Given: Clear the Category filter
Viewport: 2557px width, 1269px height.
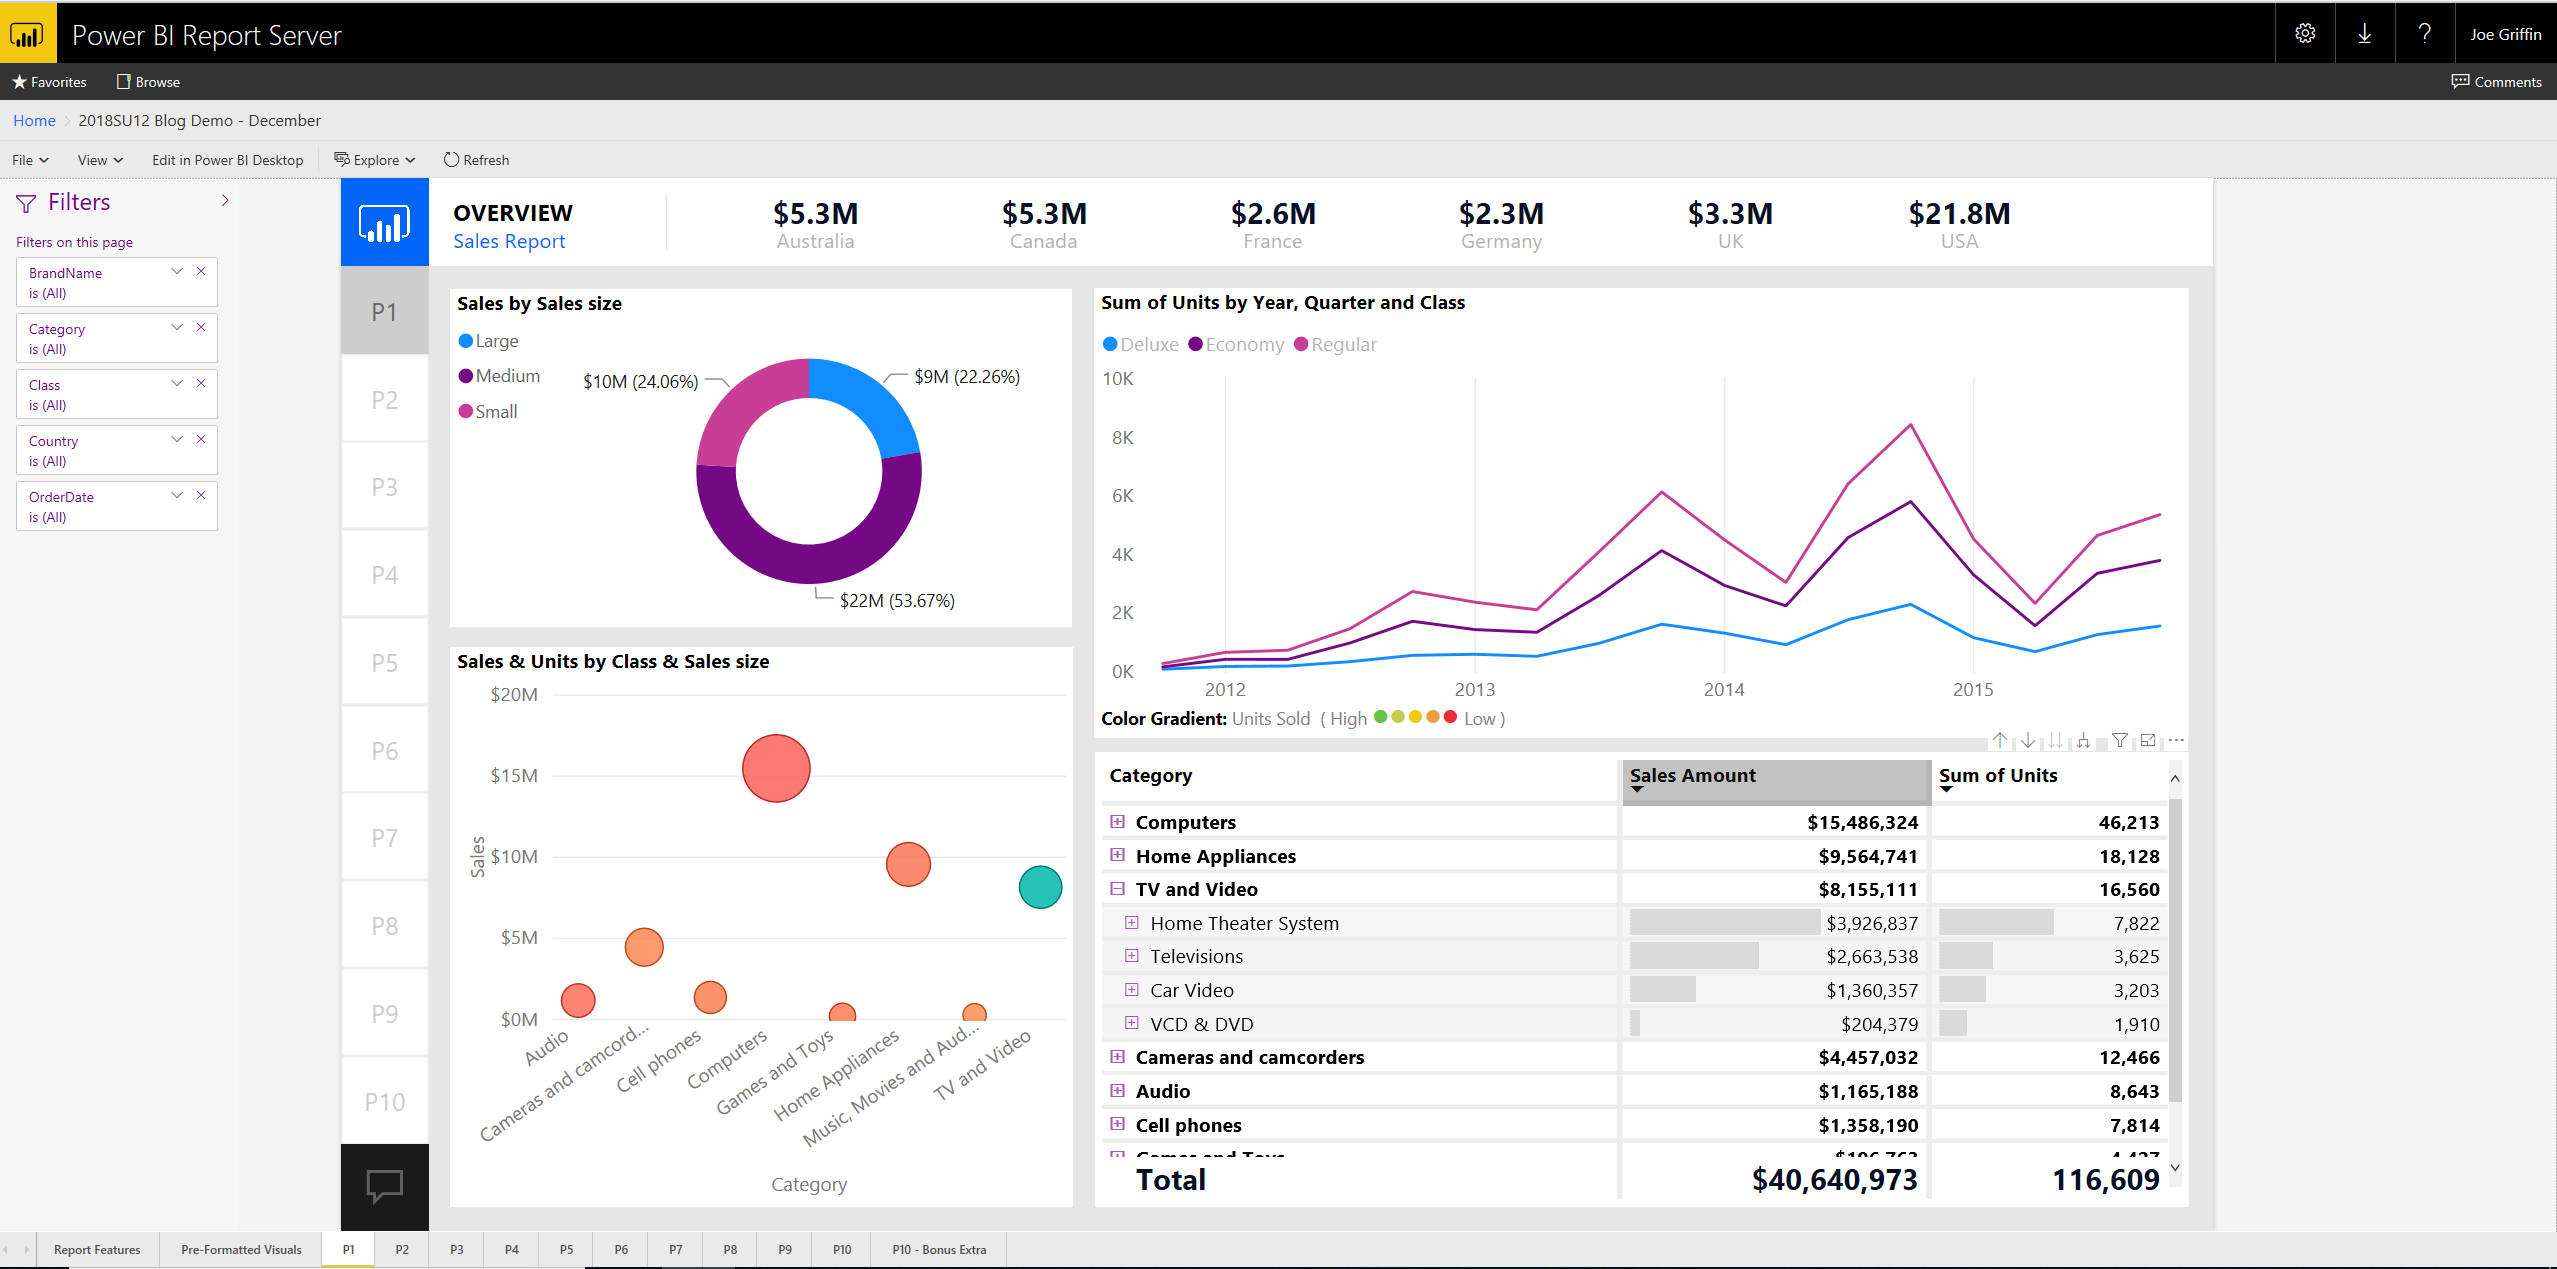Looking at the screenshot, I should pyautogui.click(x=201, y=327).
